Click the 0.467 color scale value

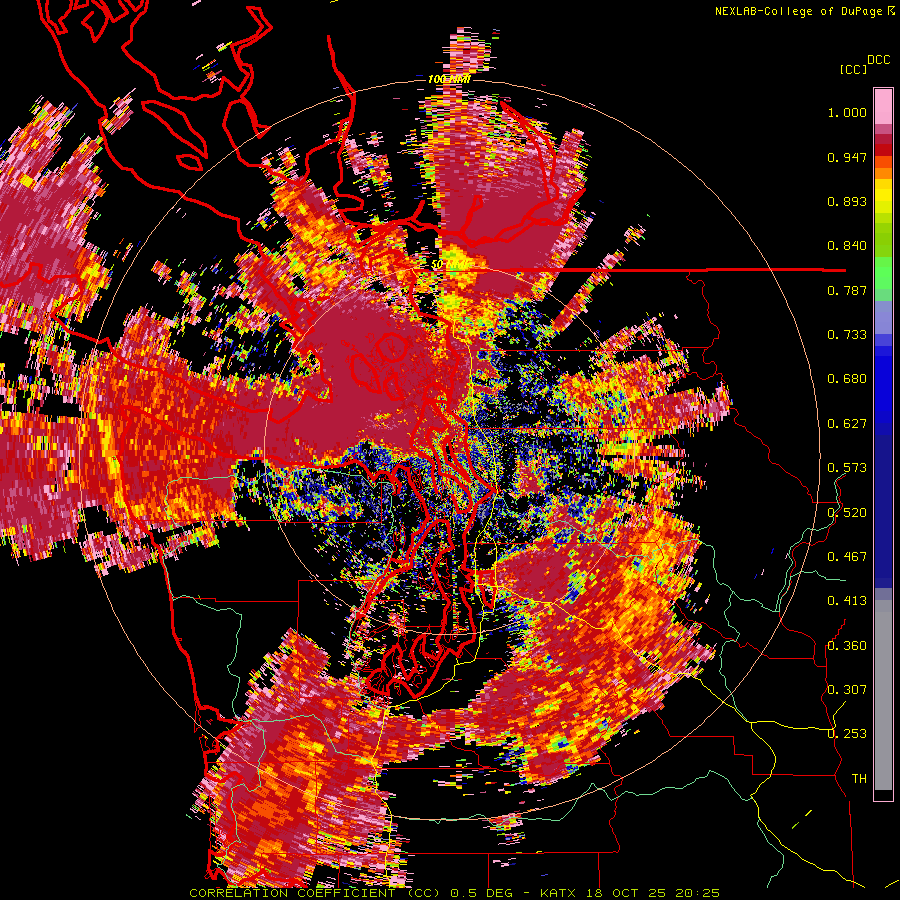pyautogui.click(x=847, y=557)
